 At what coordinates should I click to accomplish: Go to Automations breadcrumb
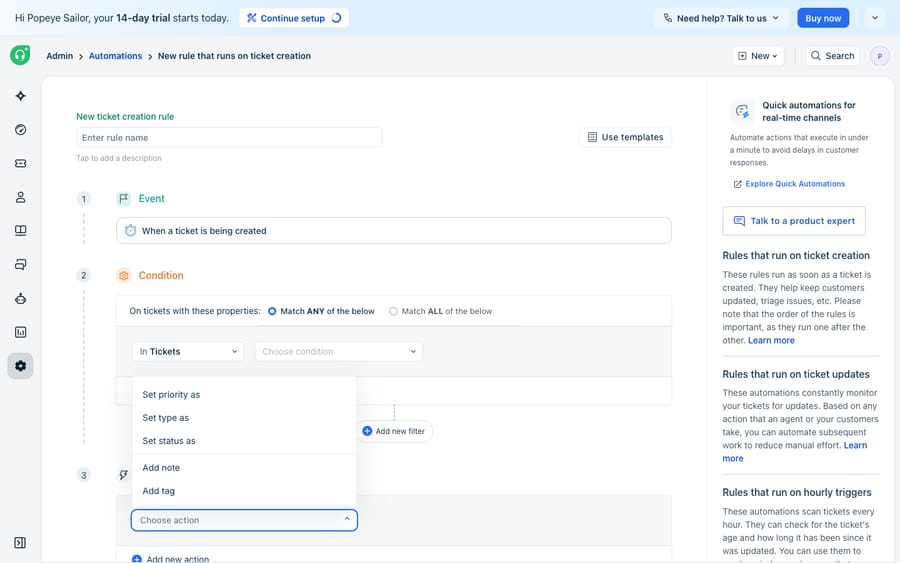115,56
